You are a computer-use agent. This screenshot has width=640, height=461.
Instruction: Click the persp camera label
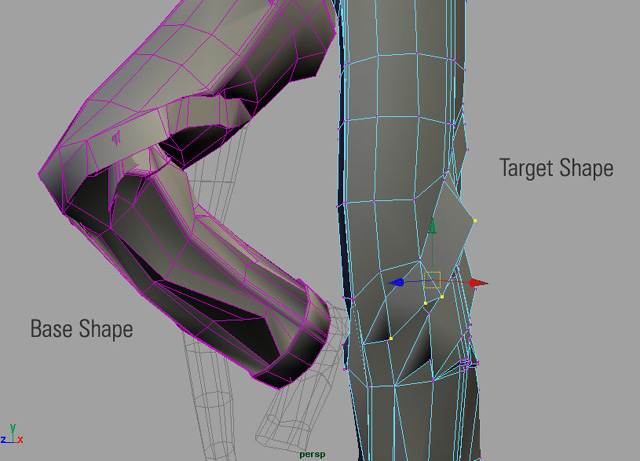pyautogui.click(x=312, y=454)
